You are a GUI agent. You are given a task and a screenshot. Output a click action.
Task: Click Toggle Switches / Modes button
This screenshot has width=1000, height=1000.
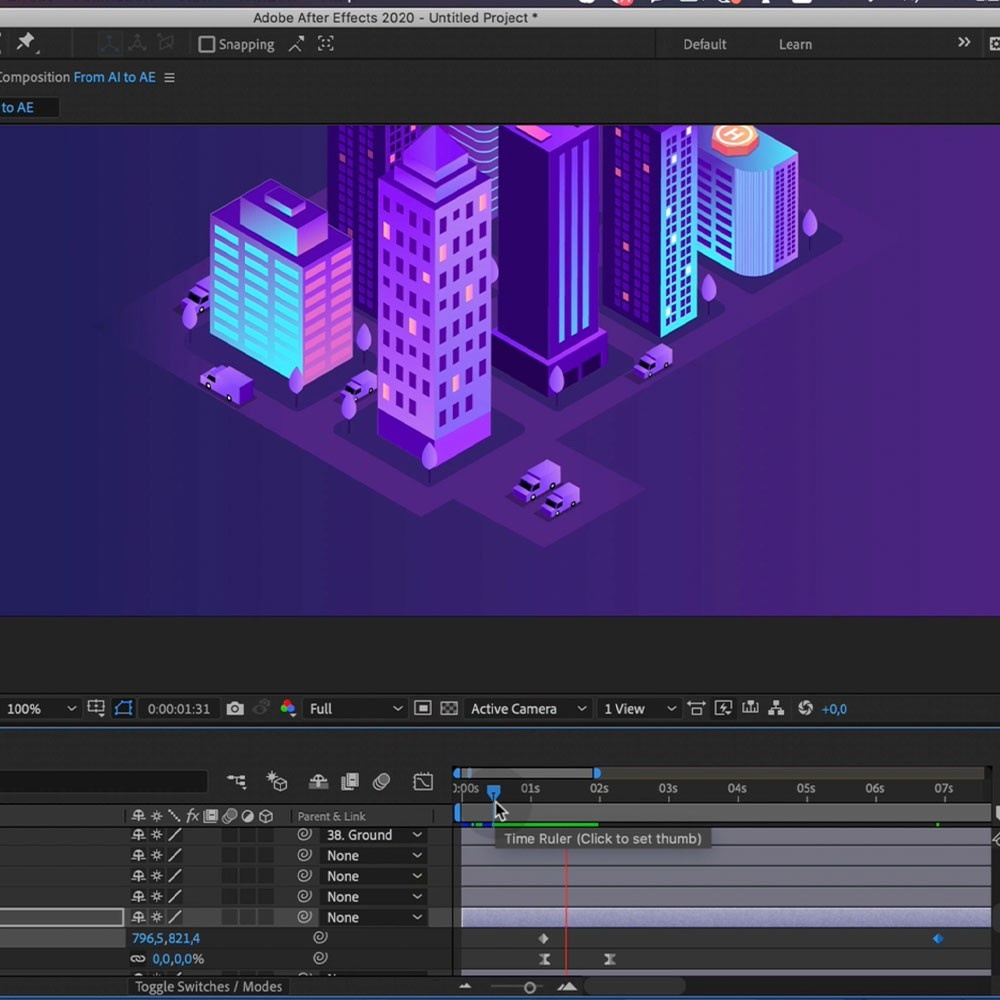[208, 987]
